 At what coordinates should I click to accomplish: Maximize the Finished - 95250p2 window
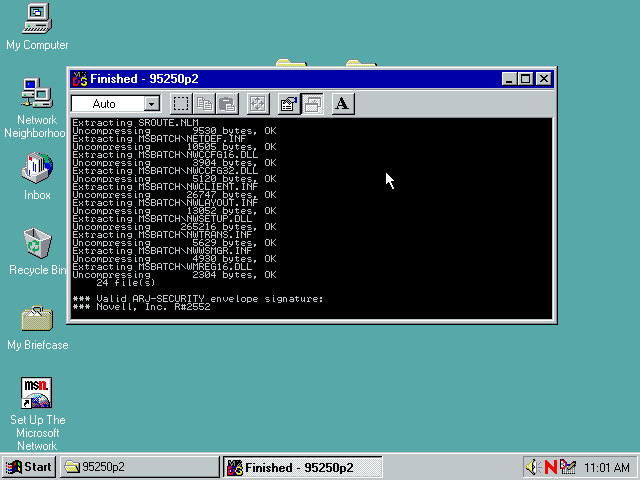tap(525, 79)
